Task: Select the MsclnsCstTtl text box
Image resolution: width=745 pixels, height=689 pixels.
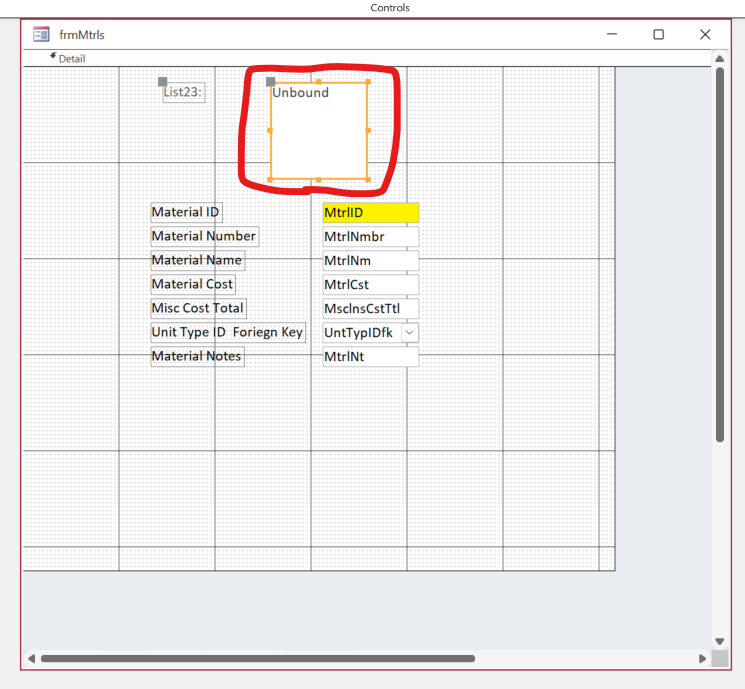Action: pos(371,308)
